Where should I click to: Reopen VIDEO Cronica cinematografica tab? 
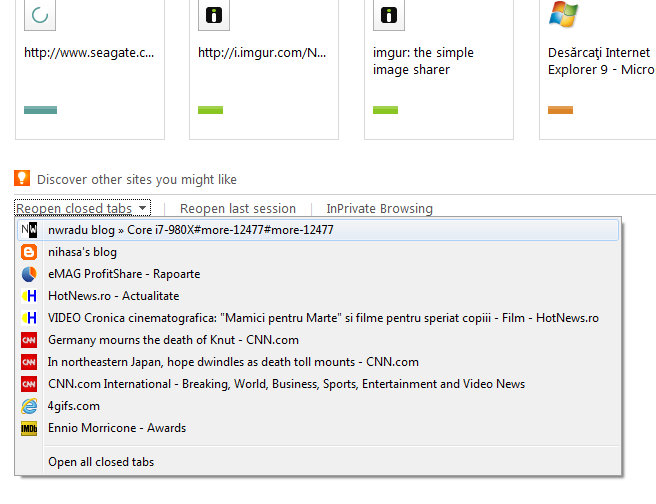click(x=318, y=318)
